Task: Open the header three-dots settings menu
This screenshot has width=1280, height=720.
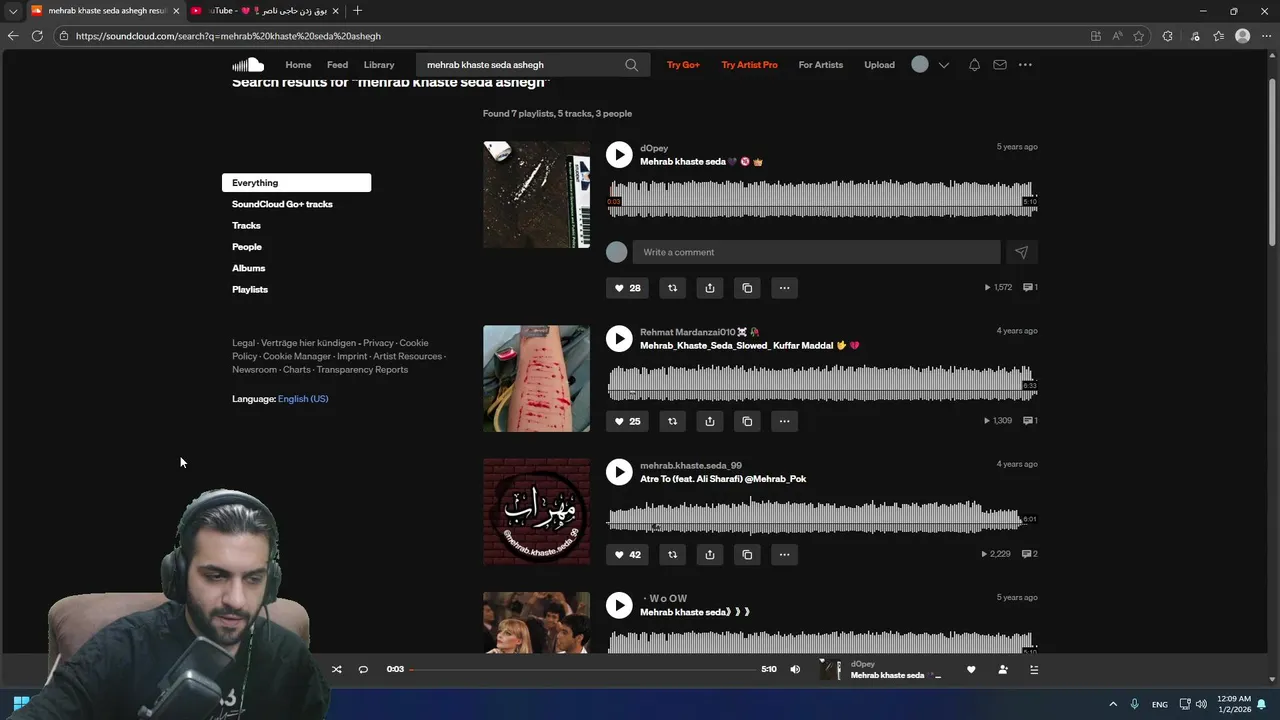Action: pos(1025,65)
